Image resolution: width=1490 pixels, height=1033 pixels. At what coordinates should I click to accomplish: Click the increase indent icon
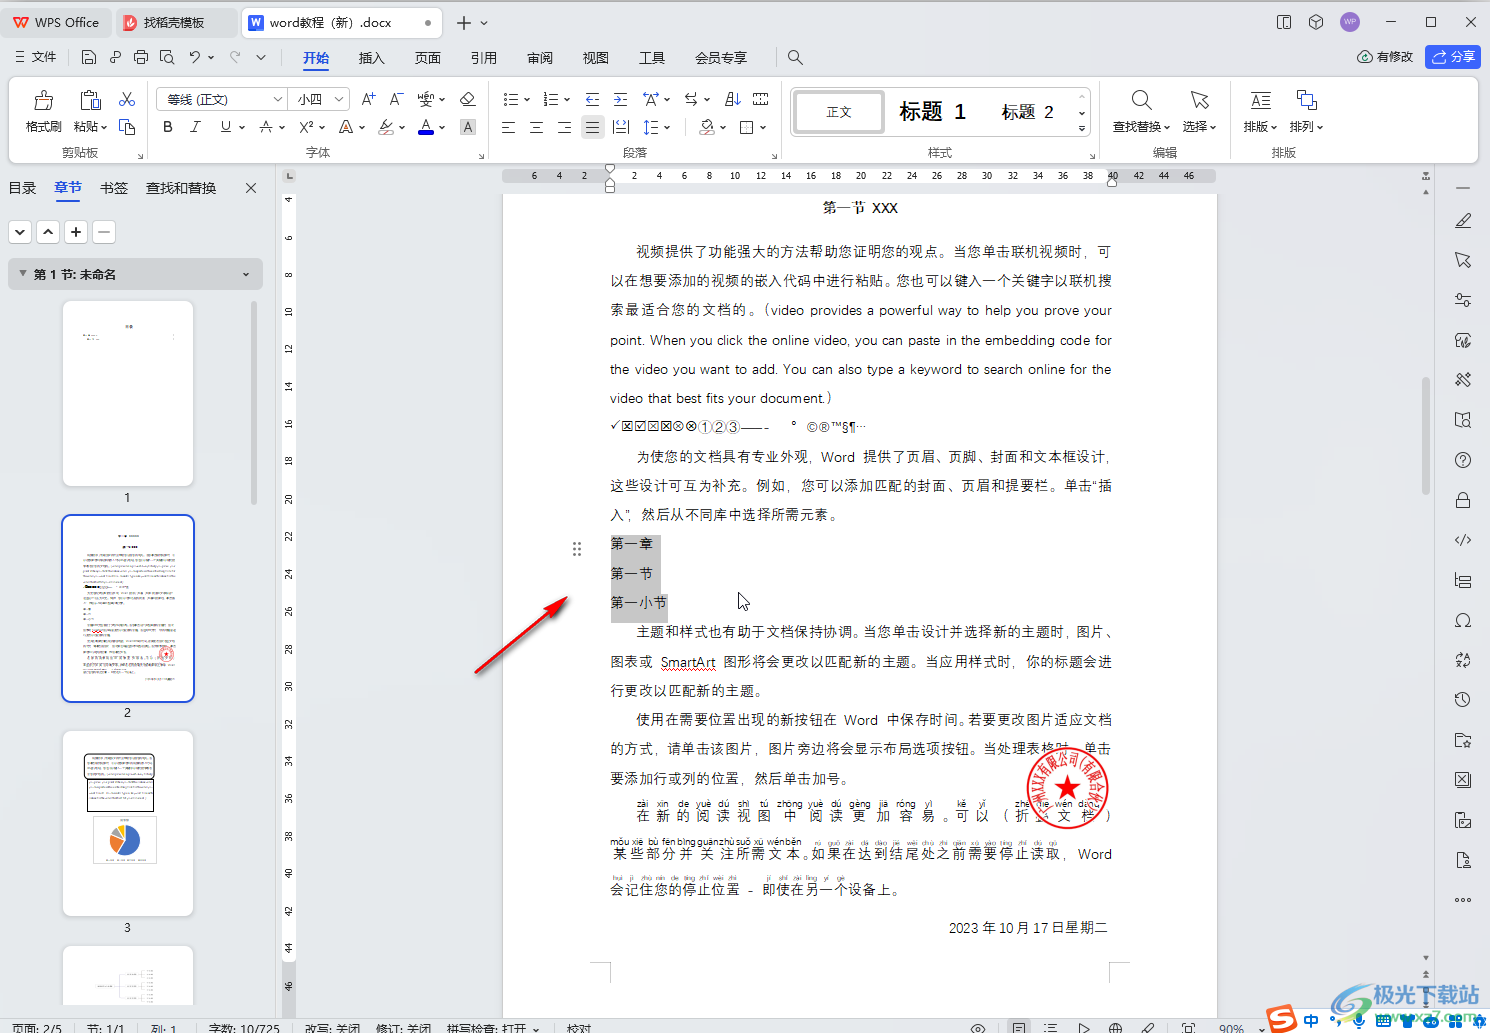(x=620, y=99)
